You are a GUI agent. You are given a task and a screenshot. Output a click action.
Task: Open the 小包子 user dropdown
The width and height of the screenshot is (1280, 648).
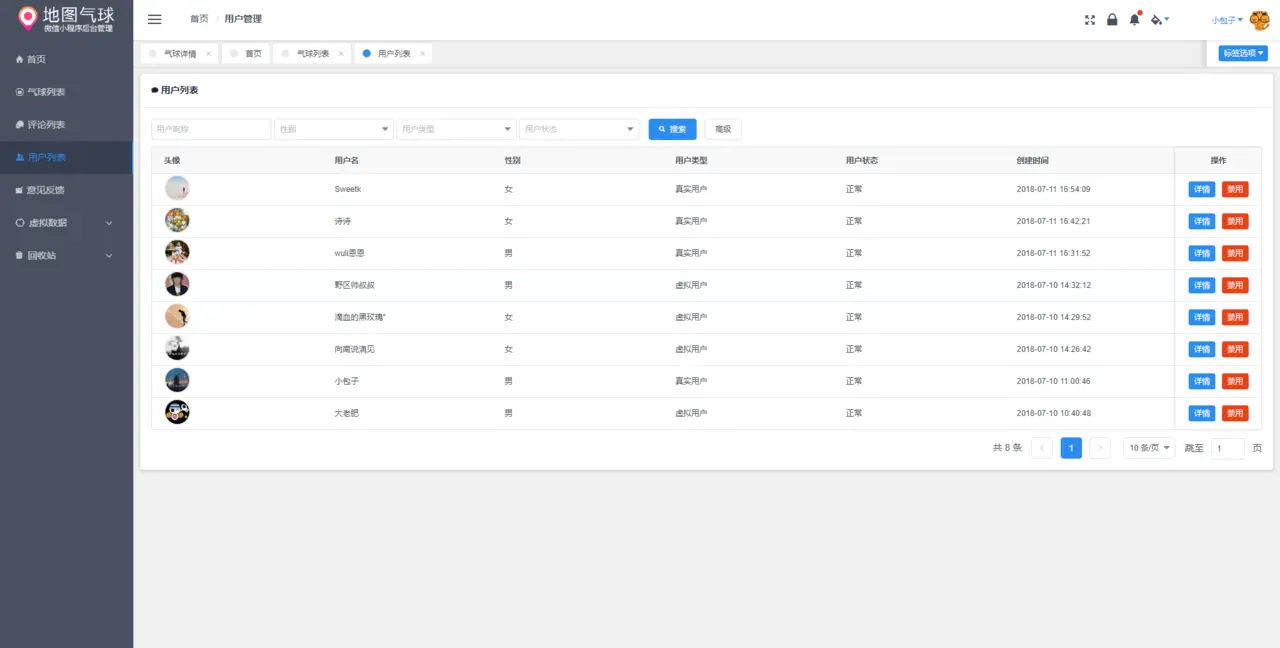[x=1227, y=20]
